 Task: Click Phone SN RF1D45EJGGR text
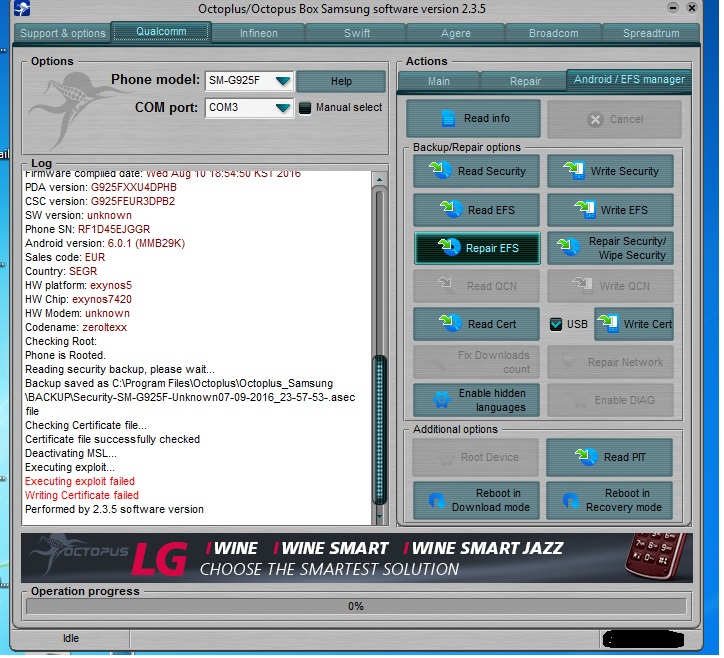[x=87, y=229]
